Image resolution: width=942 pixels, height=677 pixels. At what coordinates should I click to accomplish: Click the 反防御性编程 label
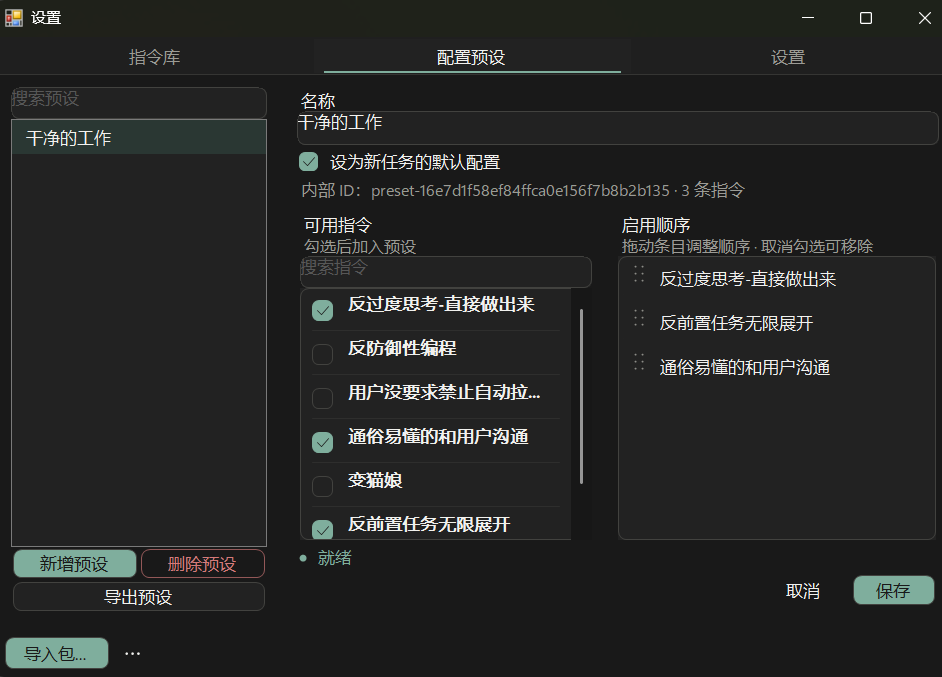[x=402, y=348]
